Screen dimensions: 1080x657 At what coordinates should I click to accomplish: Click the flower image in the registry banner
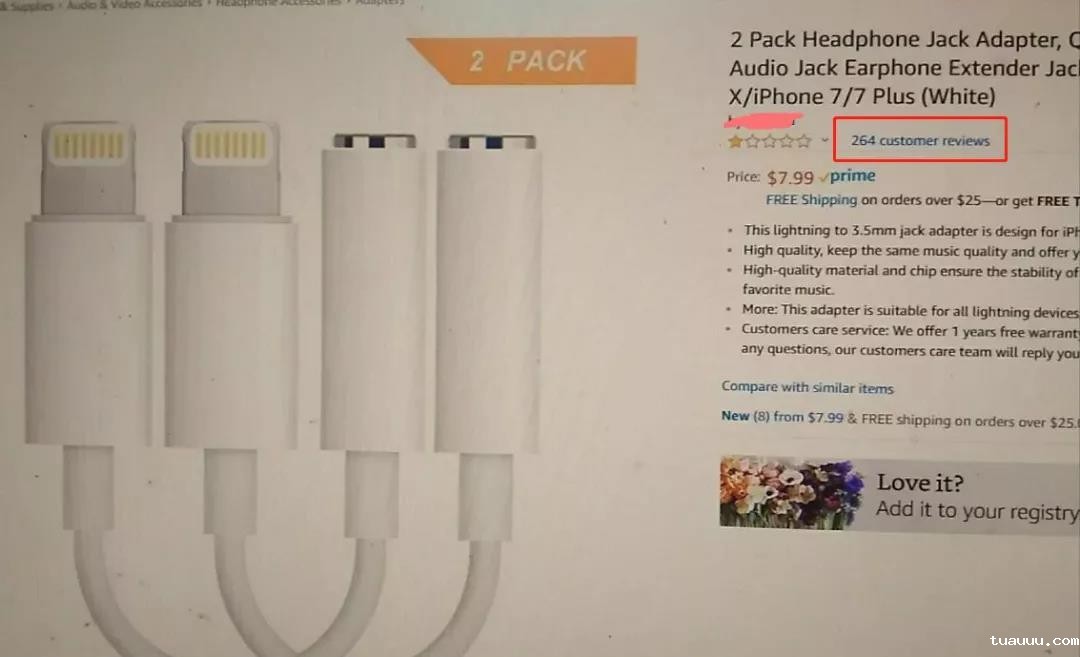click(791, 493)
